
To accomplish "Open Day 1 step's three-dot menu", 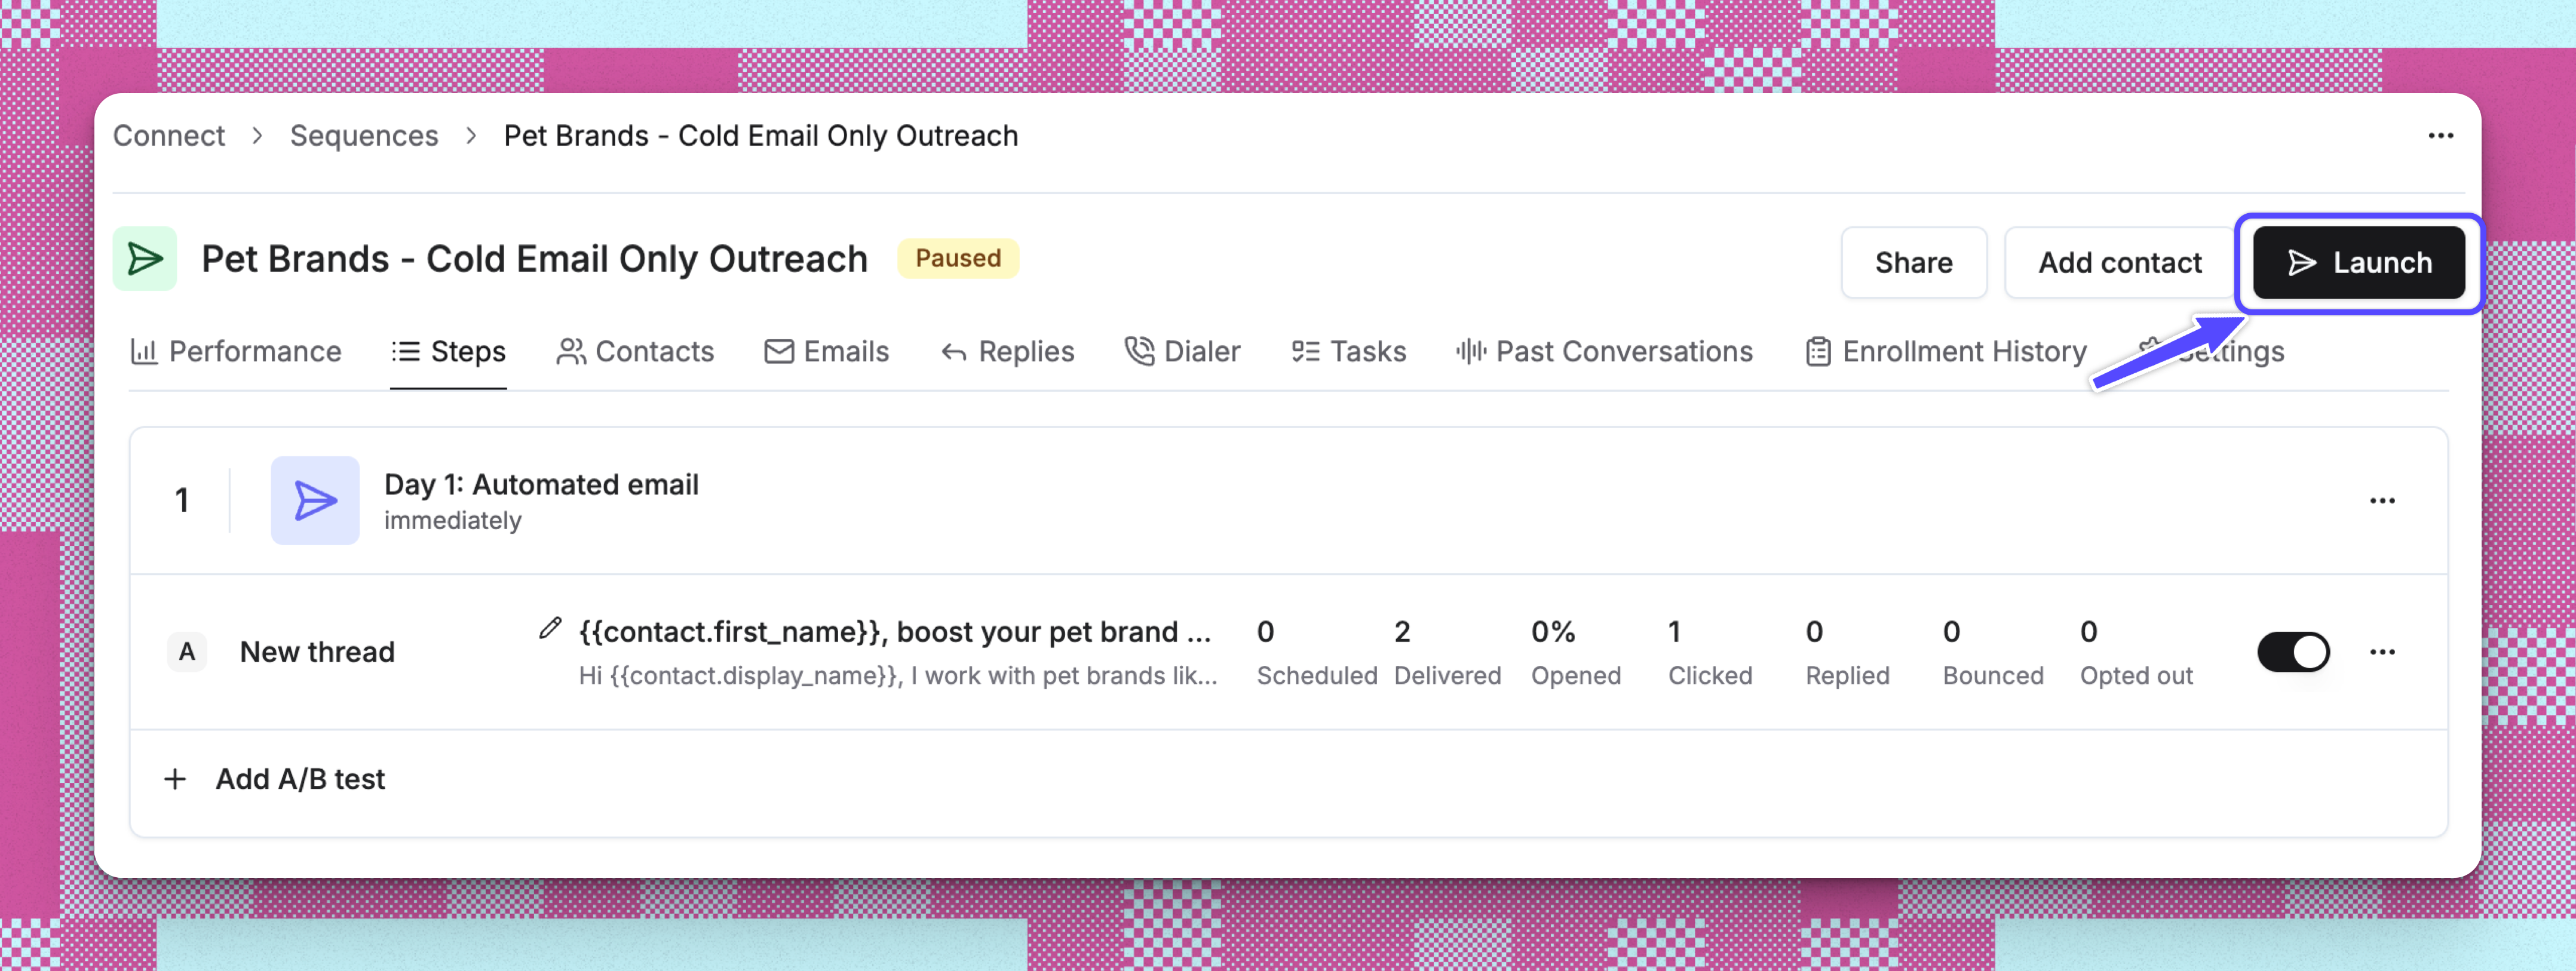I will (2382, 501).
